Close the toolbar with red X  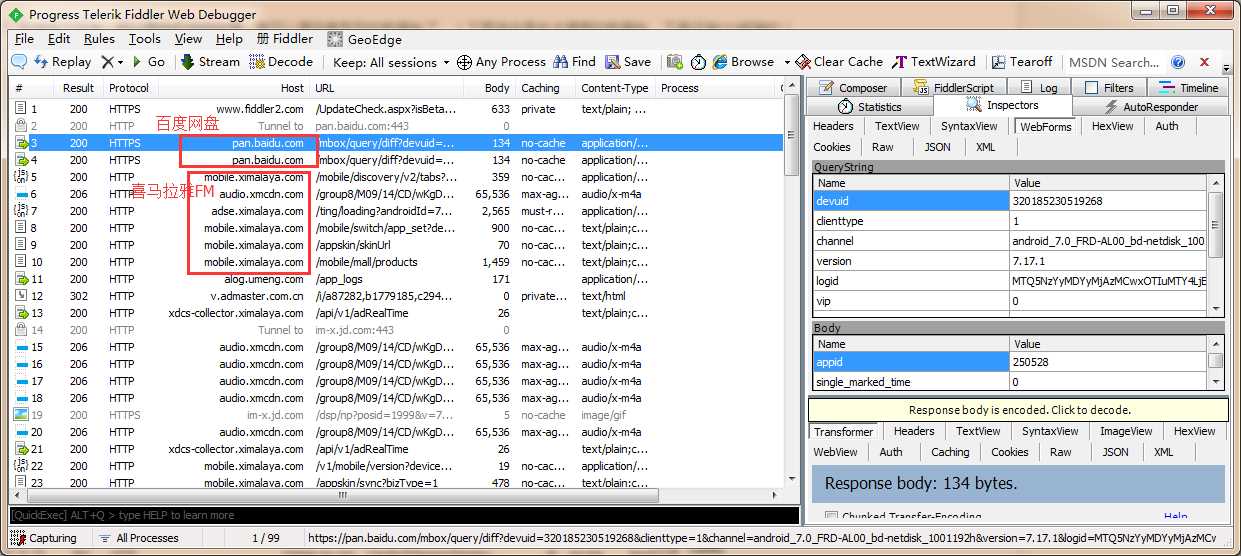coord(1204,62)
